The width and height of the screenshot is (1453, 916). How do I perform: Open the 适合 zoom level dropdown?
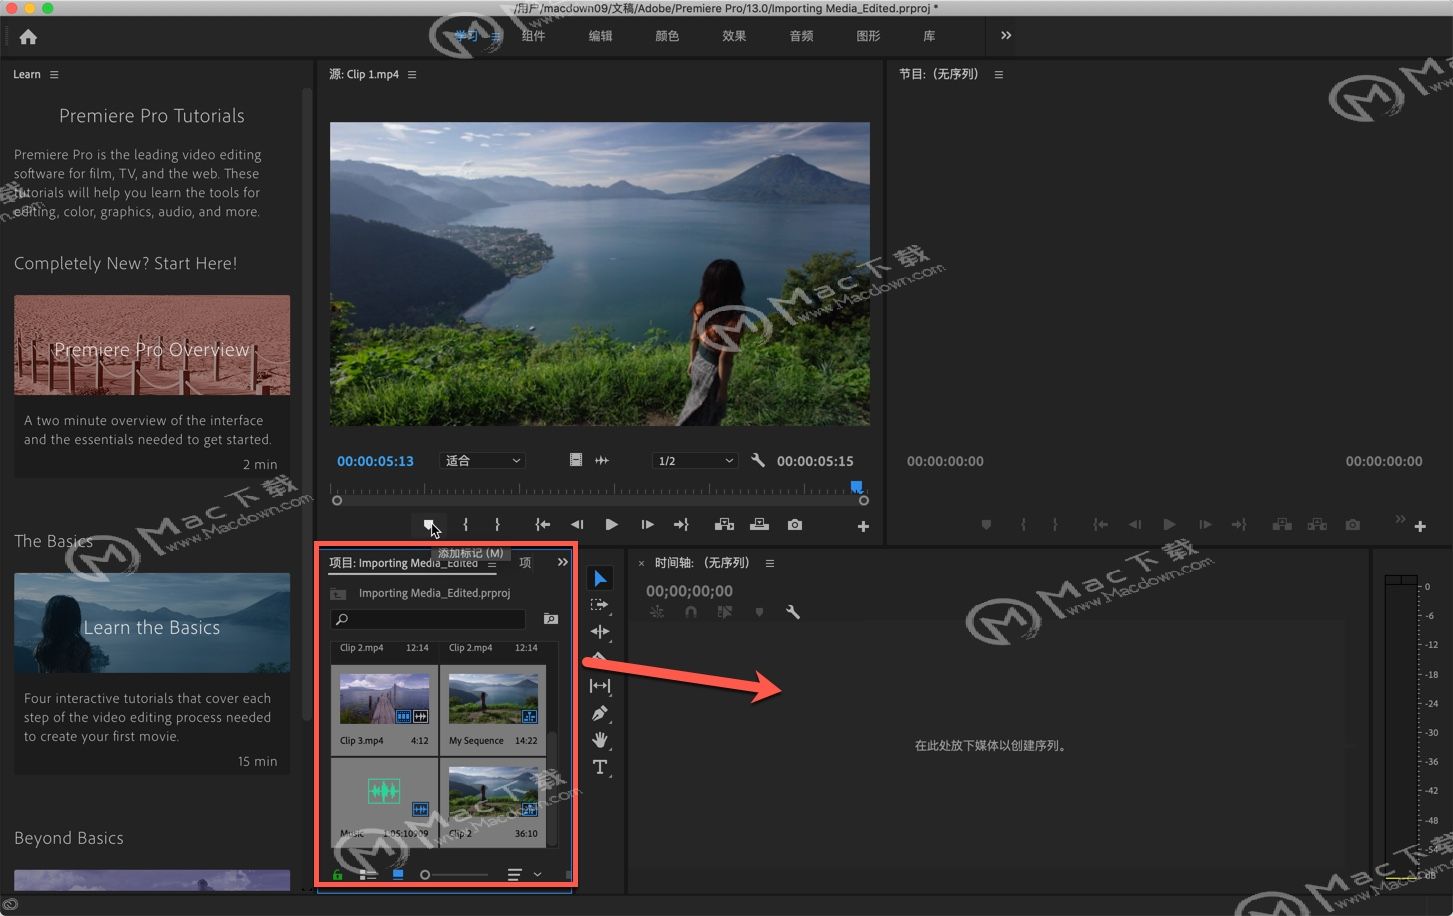pyautogui.click(x=482, y=461)
